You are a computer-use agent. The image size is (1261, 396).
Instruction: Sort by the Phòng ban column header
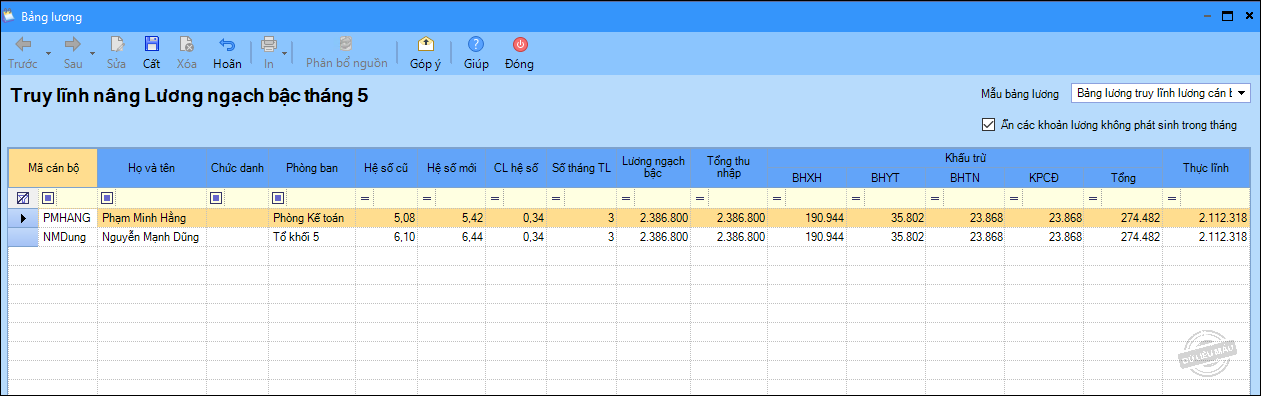tap(312, 168)
